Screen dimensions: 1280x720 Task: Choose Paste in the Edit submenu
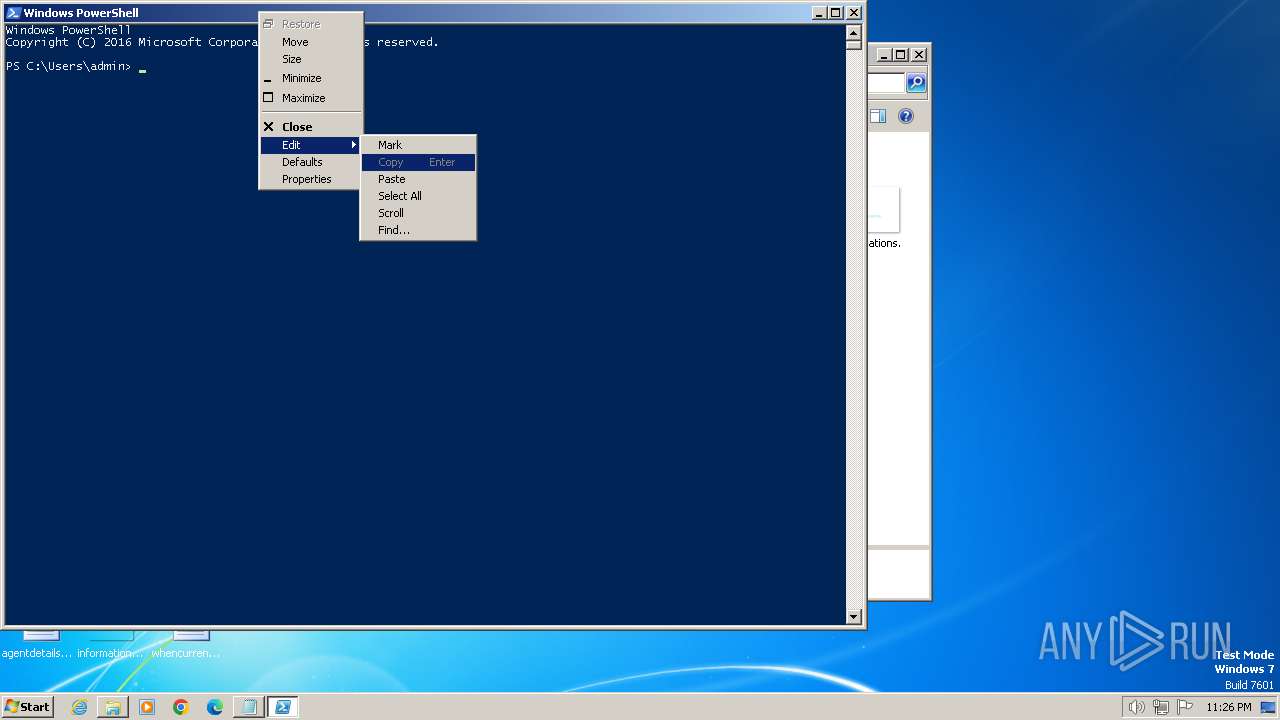point(418,179)
